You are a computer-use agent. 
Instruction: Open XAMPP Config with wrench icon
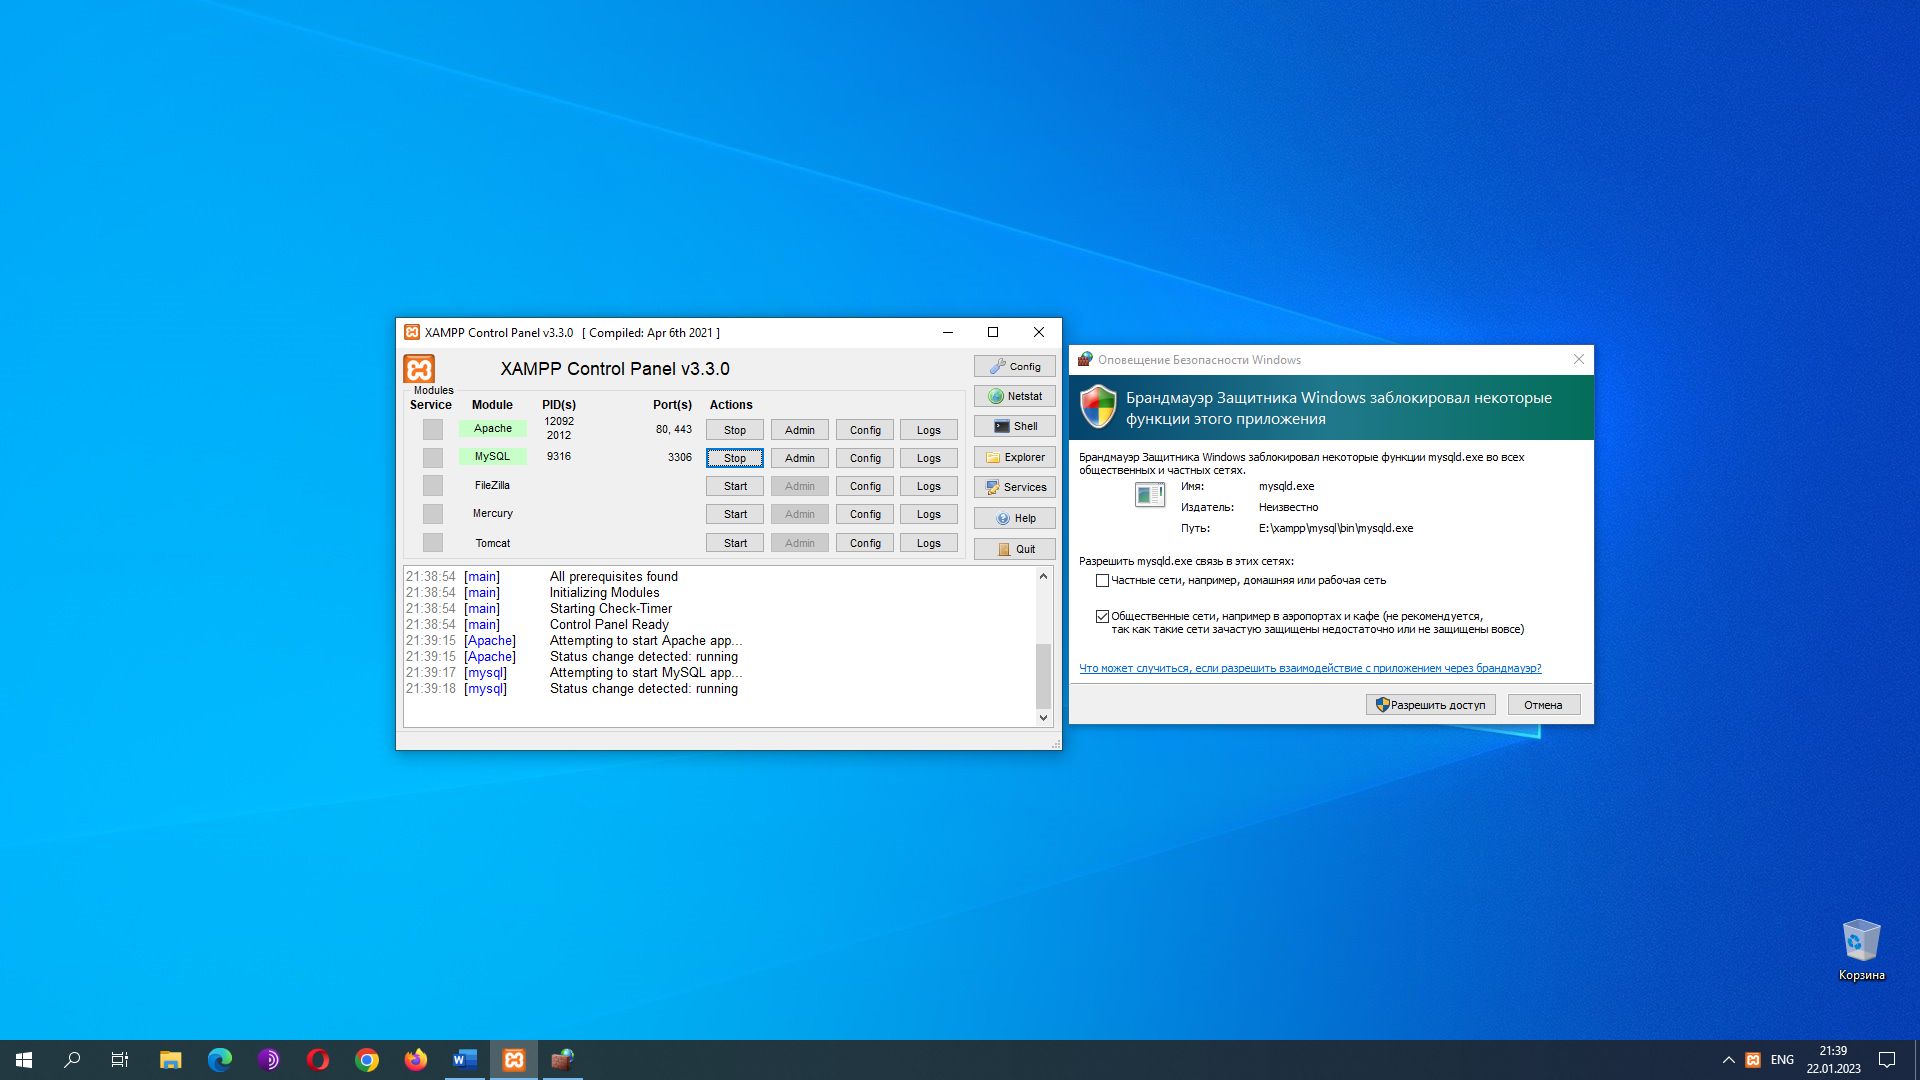tap(1014, 366)
